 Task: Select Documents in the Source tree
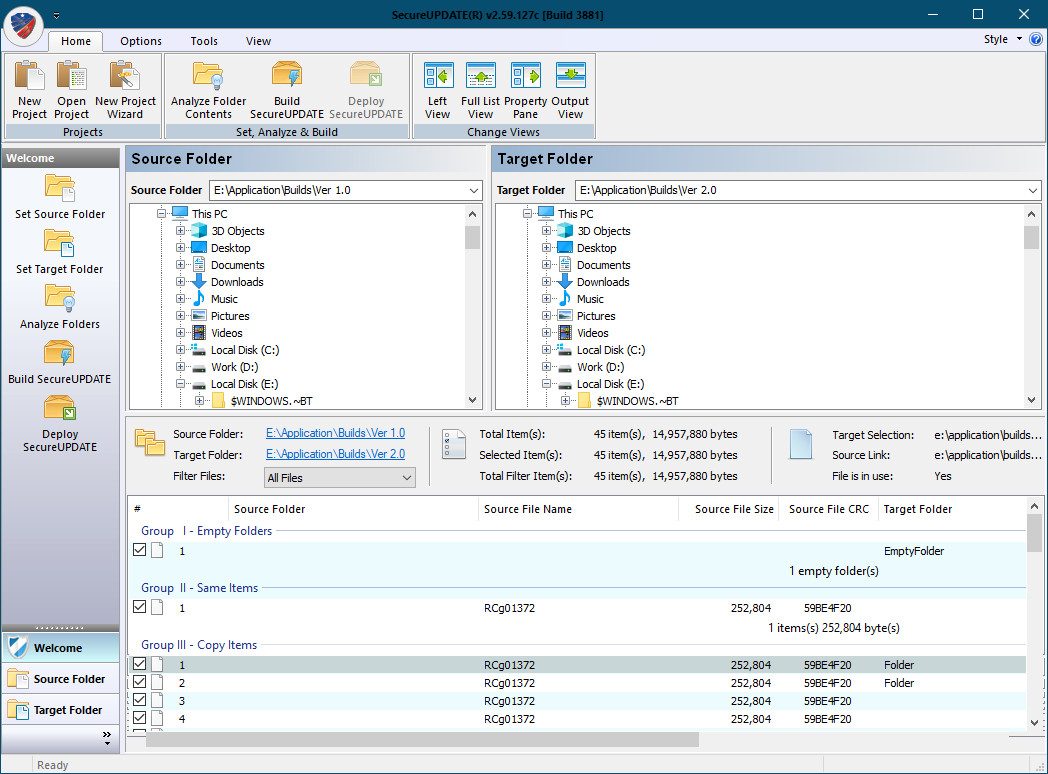[237, 265]
